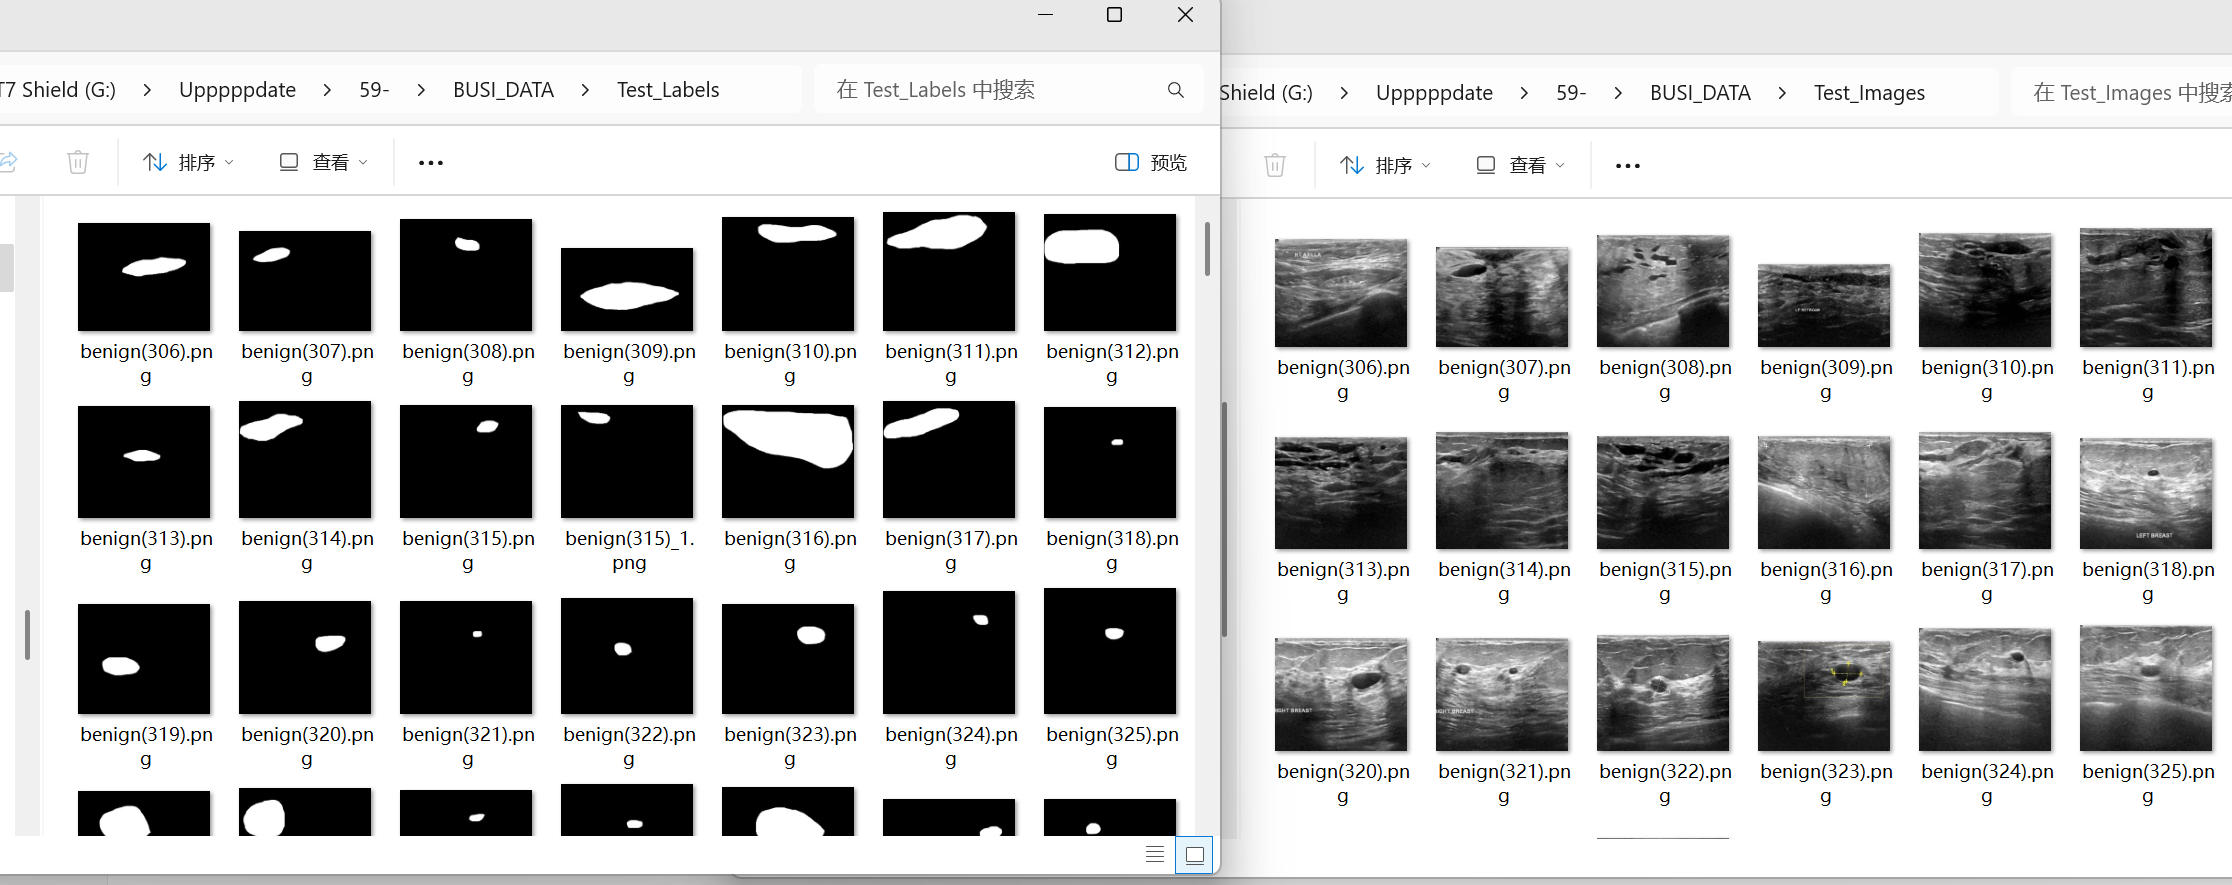Click the share icon in Test_Labels toolbar

click(8, 162)
